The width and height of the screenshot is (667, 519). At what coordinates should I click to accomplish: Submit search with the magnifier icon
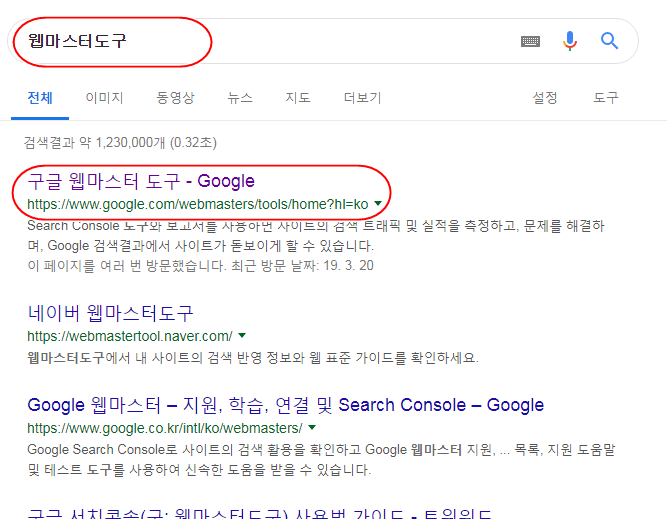click(x=609, y=41)
